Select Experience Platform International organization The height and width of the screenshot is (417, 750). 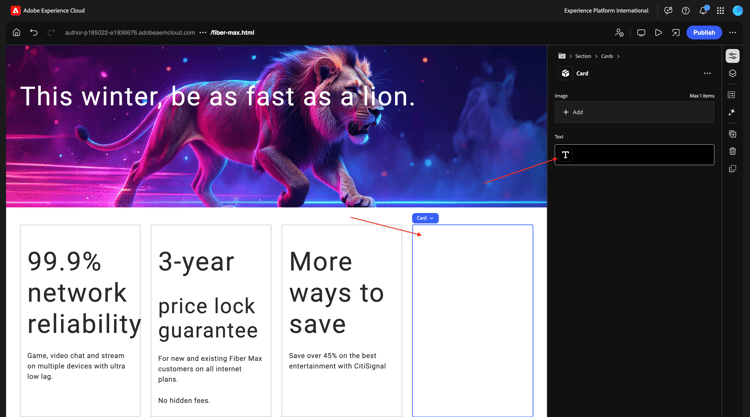coord(606,11)
